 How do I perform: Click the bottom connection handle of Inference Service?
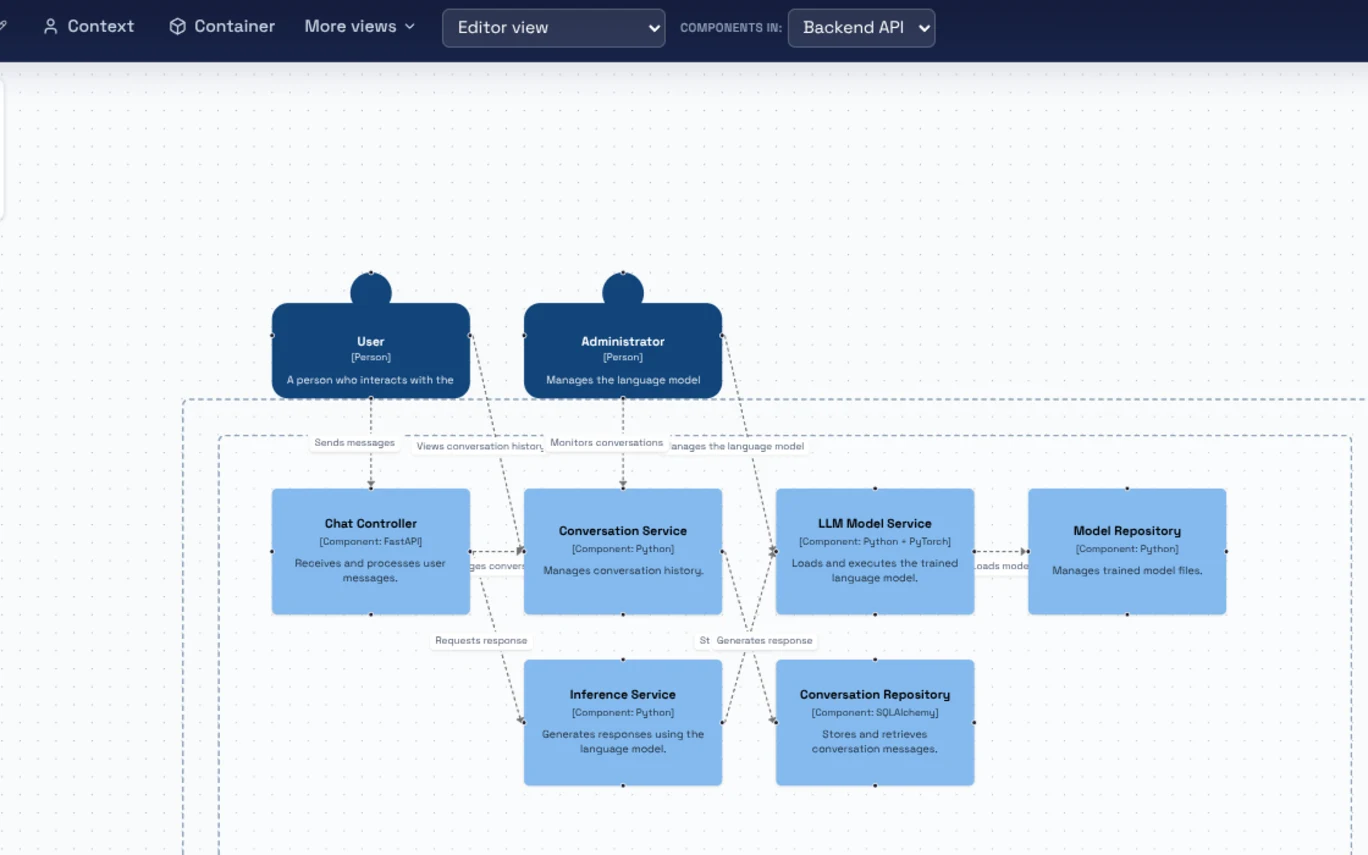pos(623,785)
